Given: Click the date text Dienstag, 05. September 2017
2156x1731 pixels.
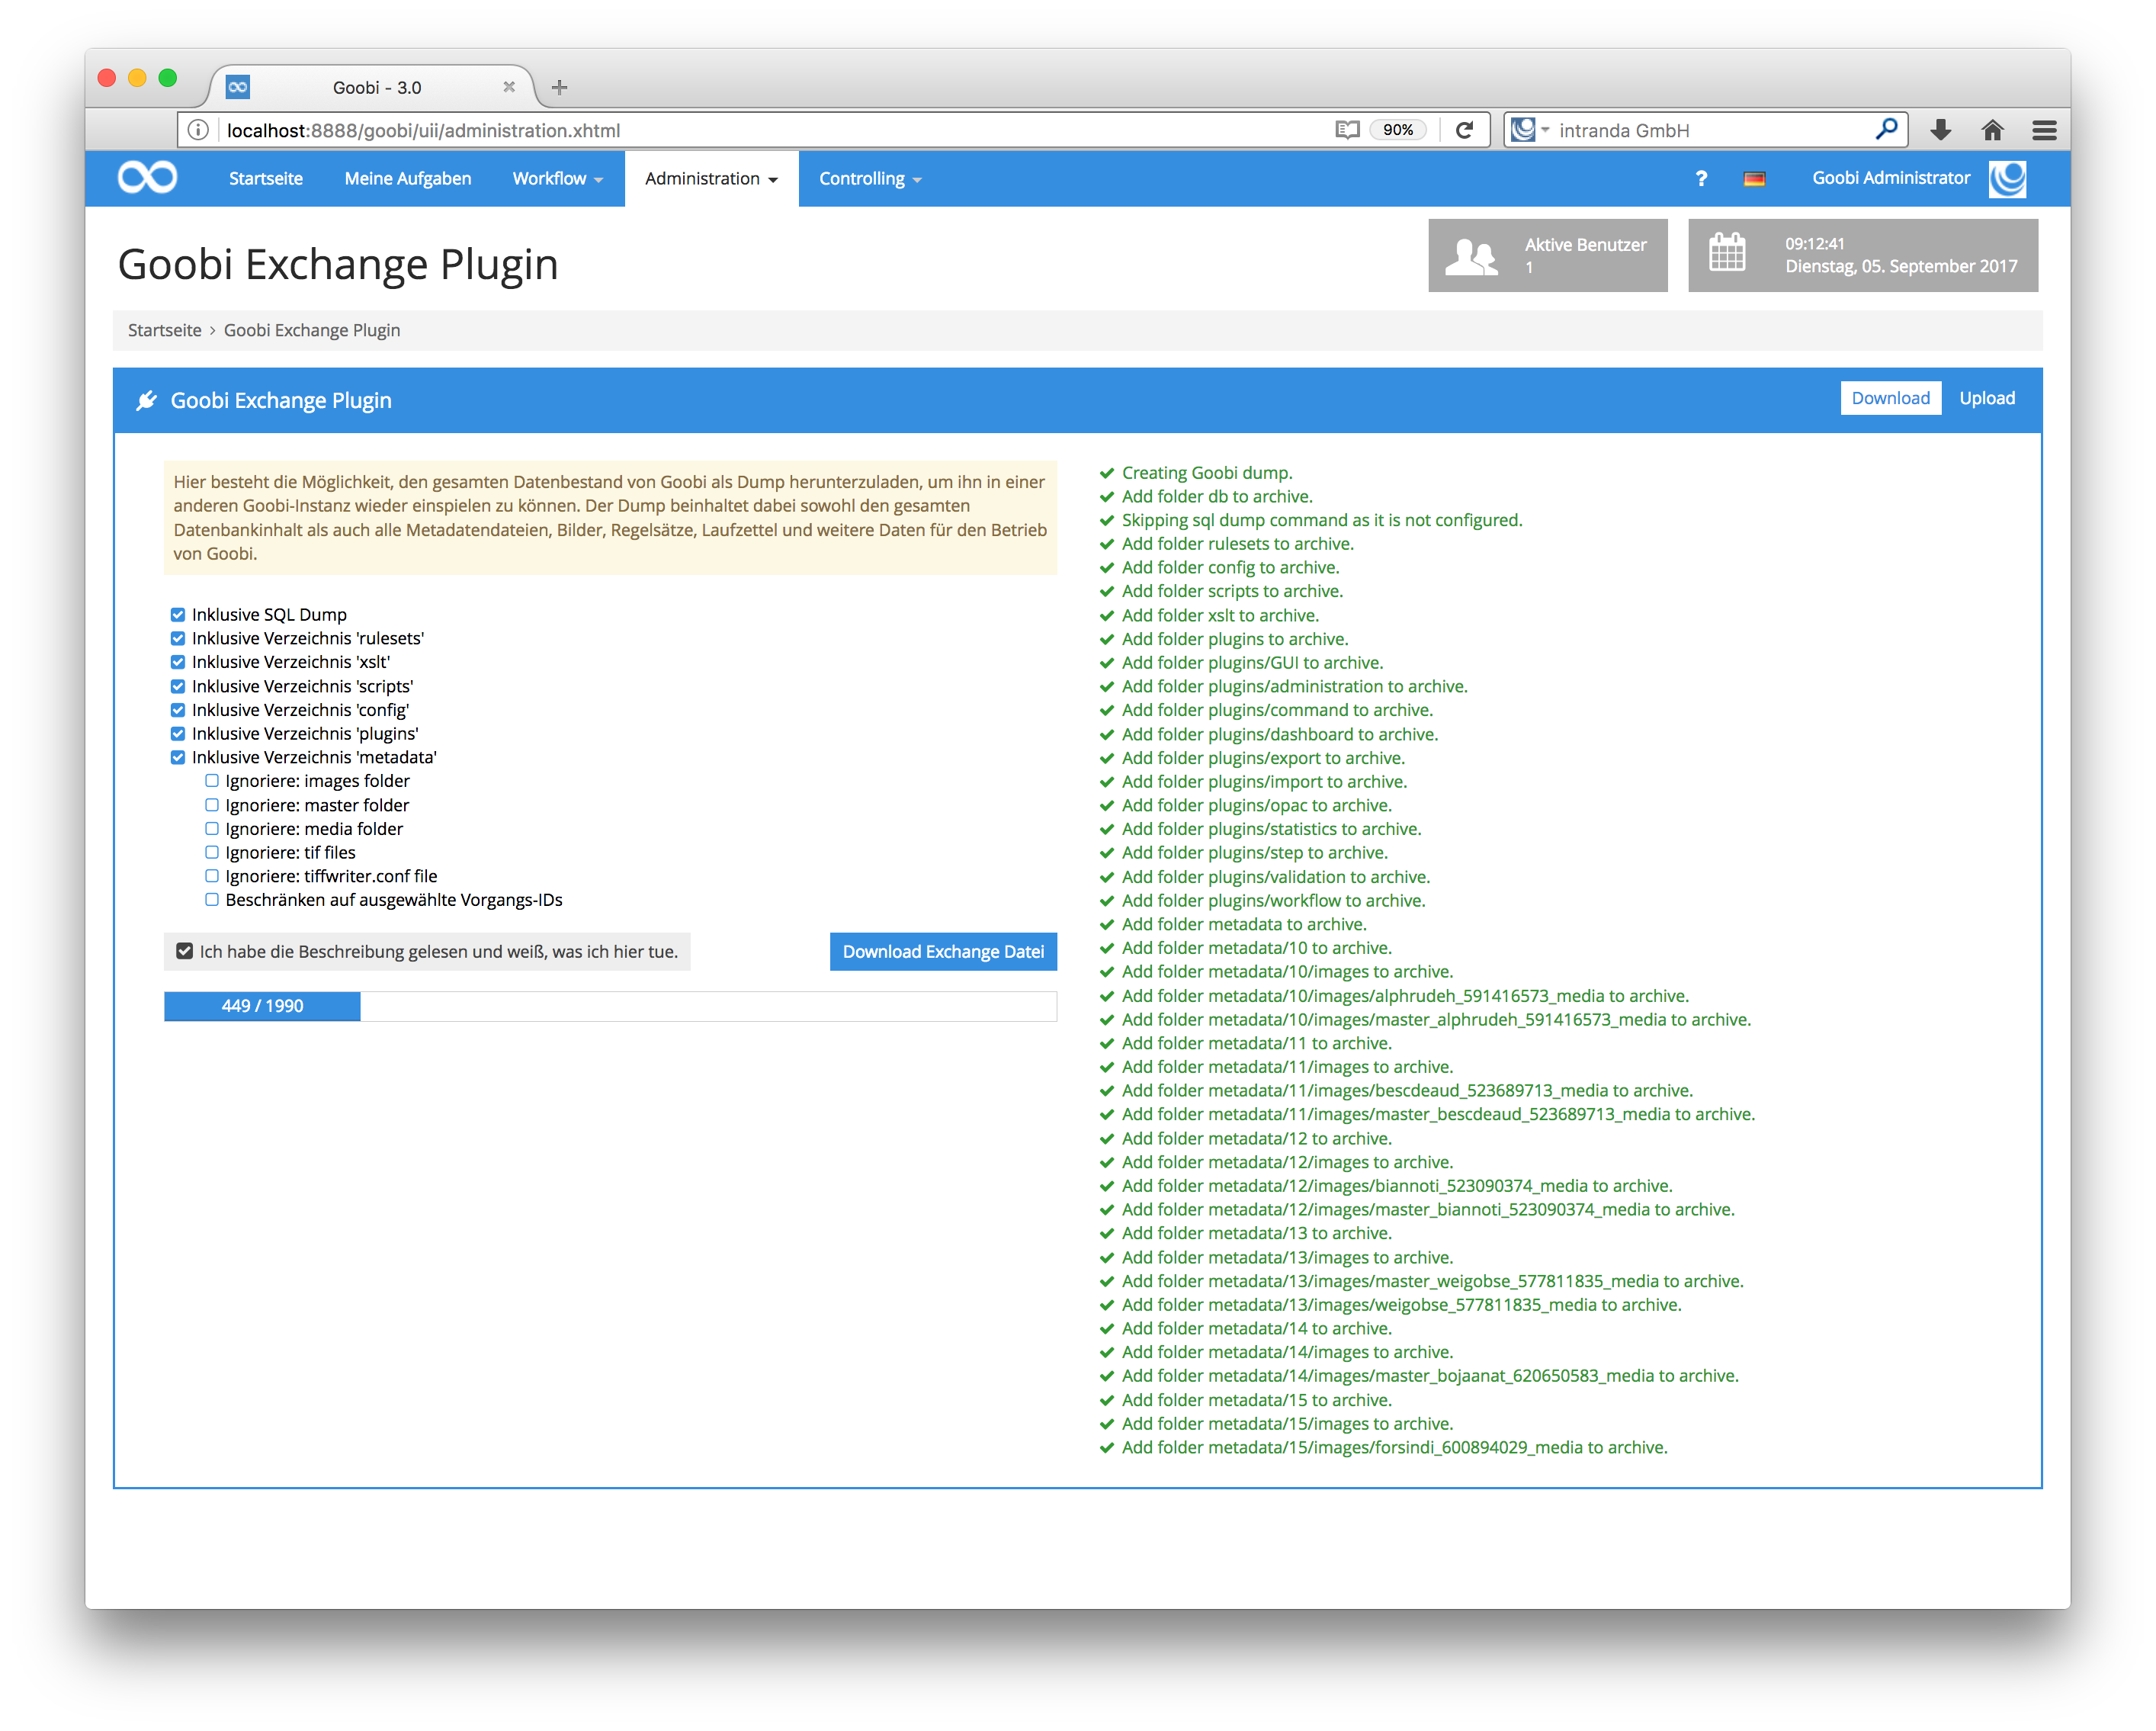Looking at the screenshot, I should (x=1901, y=267).
